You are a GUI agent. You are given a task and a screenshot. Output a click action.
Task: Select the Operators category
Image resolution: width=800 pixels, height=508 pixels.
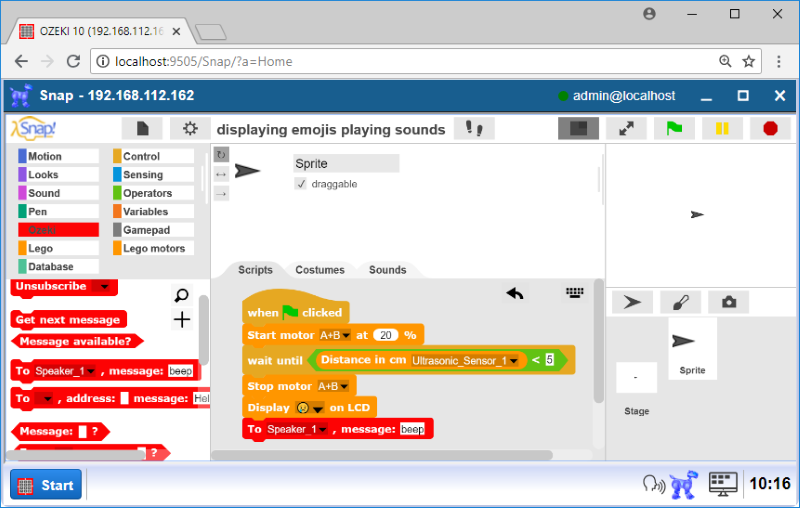(153, 193)
